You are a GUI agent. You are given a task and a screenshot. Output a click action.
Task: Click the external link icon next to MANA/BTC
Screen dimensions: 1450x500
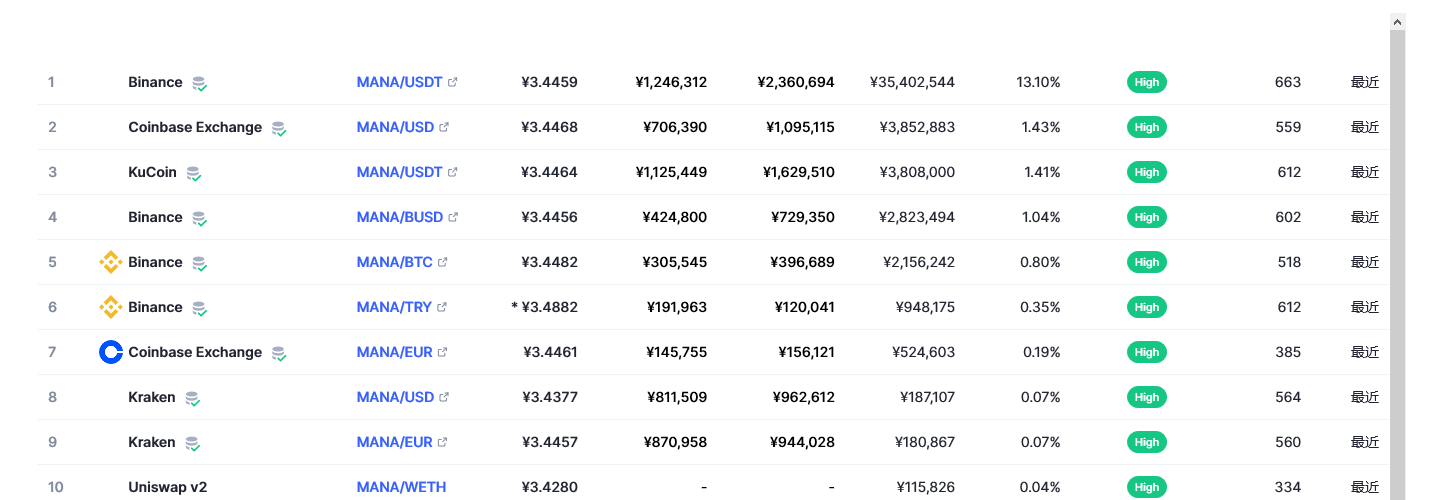443,262
